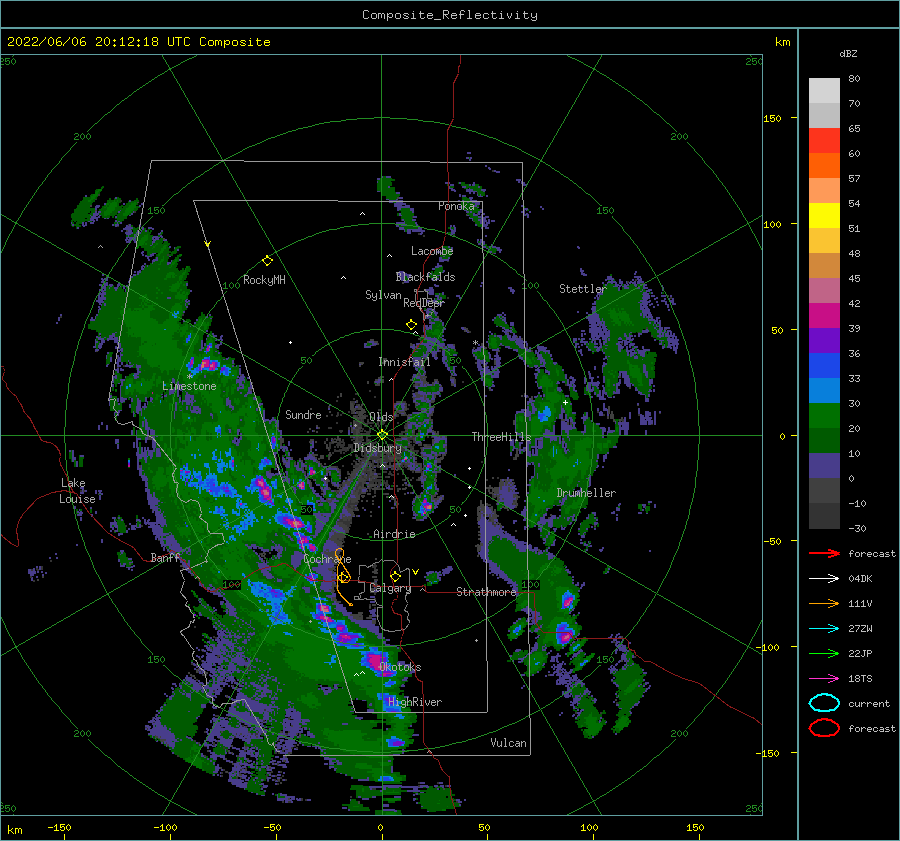Click the red forecast arrow in legend
The image size is (900, 841).
coord(824,553)
